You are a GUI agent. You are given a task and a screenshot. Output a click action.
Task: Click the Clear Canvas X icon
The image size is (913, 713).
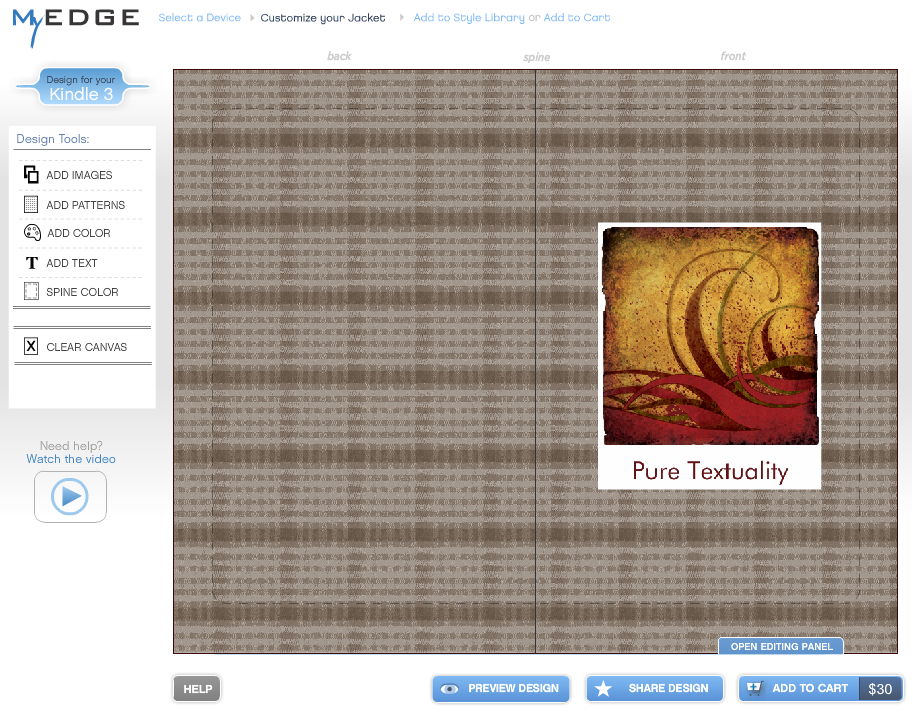(31, 346)
